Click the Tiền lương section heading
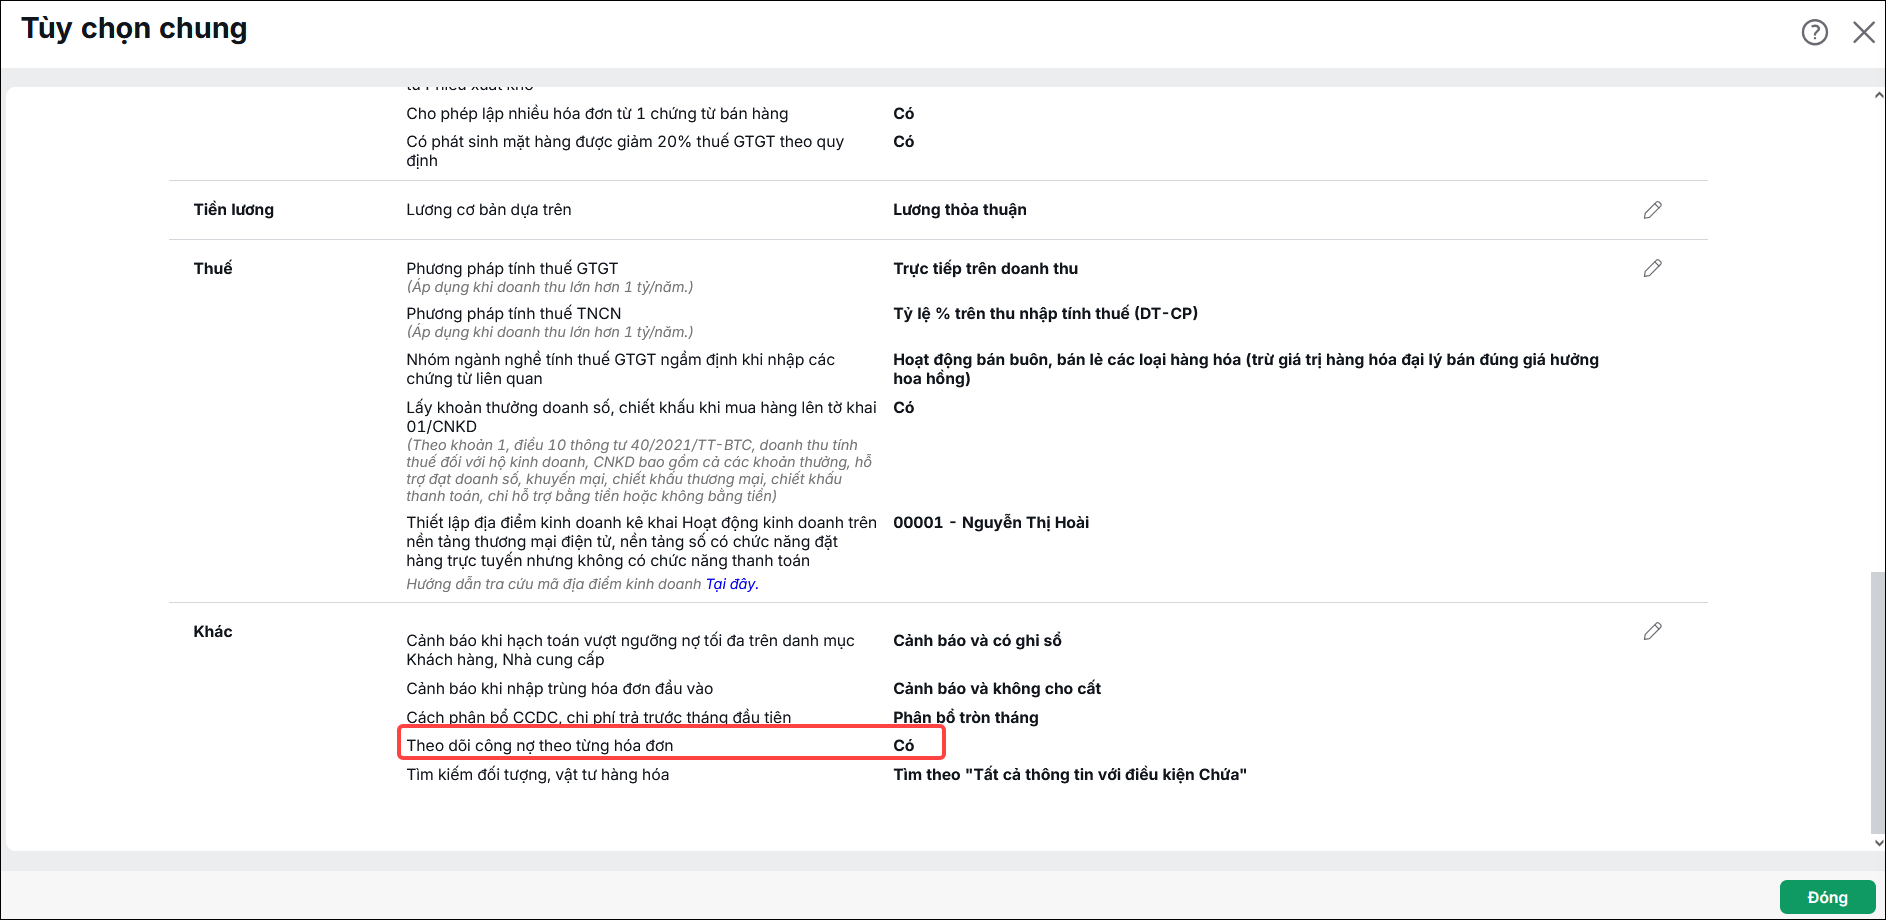 234,210
